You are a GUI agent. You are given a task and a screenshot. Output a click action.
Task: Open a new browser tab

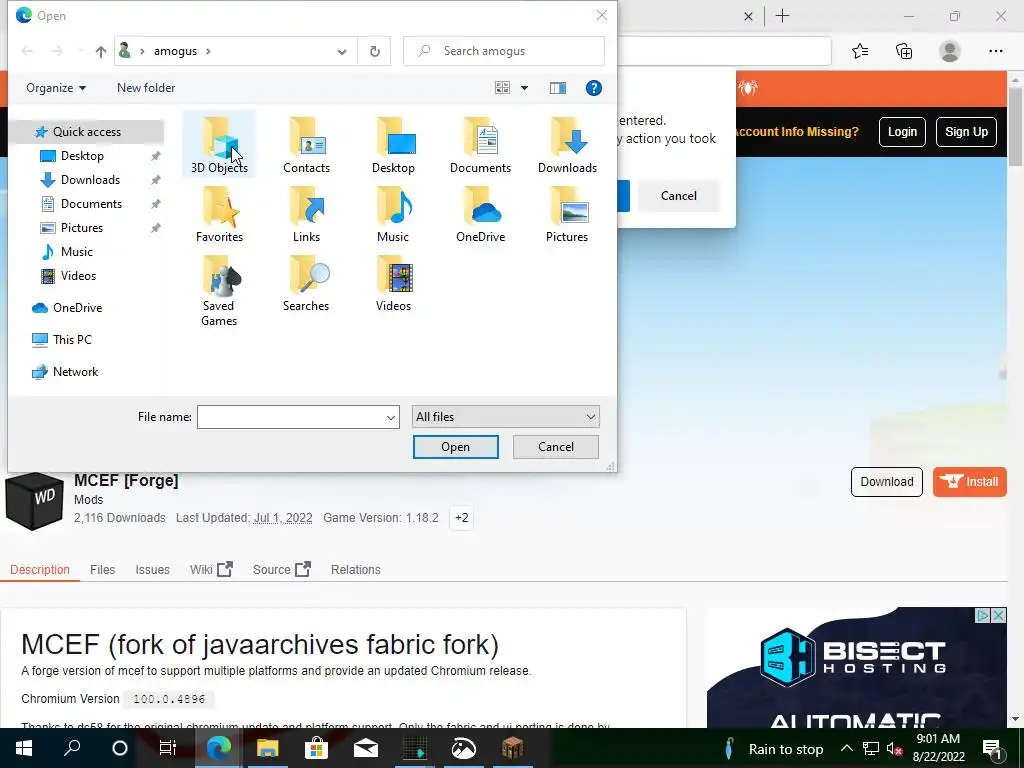click(782, 16)
